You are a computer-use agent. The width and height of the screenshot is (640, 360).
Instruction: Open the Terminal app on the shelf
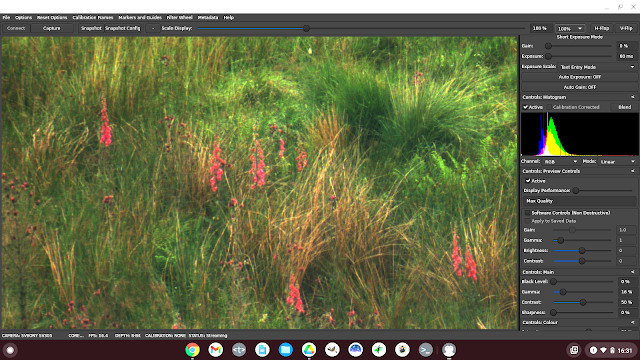(x=426, y=350)
